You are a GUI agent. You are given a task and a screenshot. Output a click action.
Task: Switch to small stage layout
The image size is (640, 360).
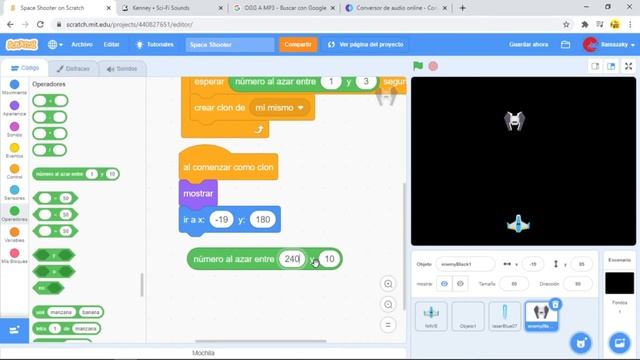pos(595,66)
